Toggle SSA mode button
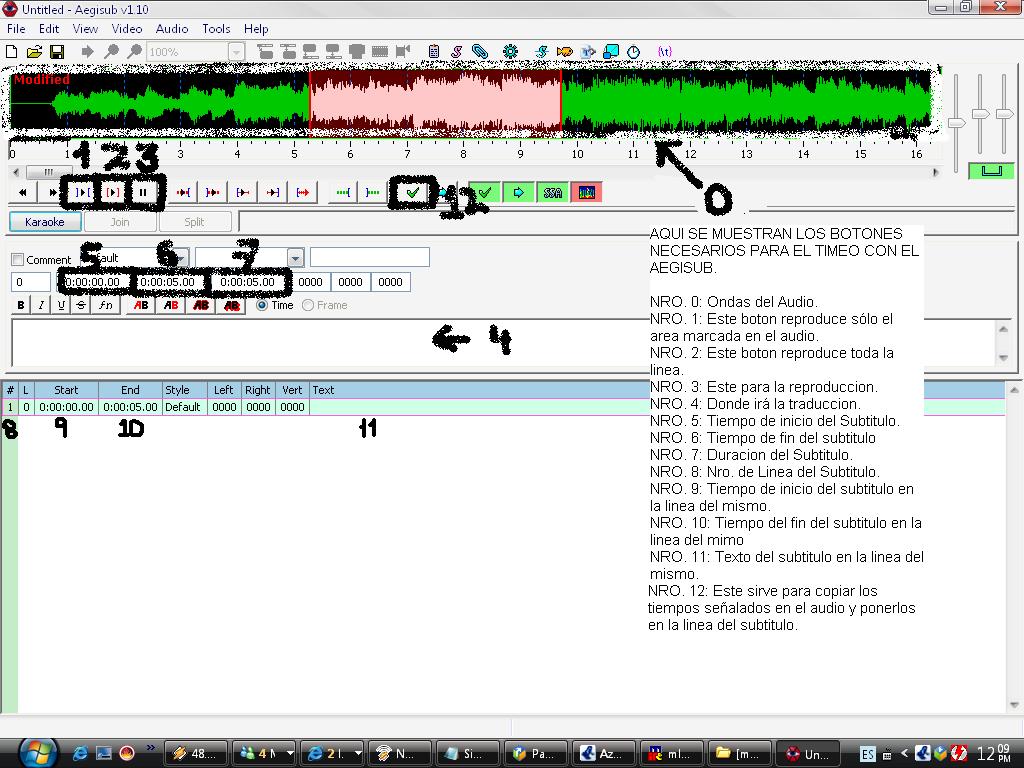The width and height of the screenshot is (1024, 768). pos(552,193)
